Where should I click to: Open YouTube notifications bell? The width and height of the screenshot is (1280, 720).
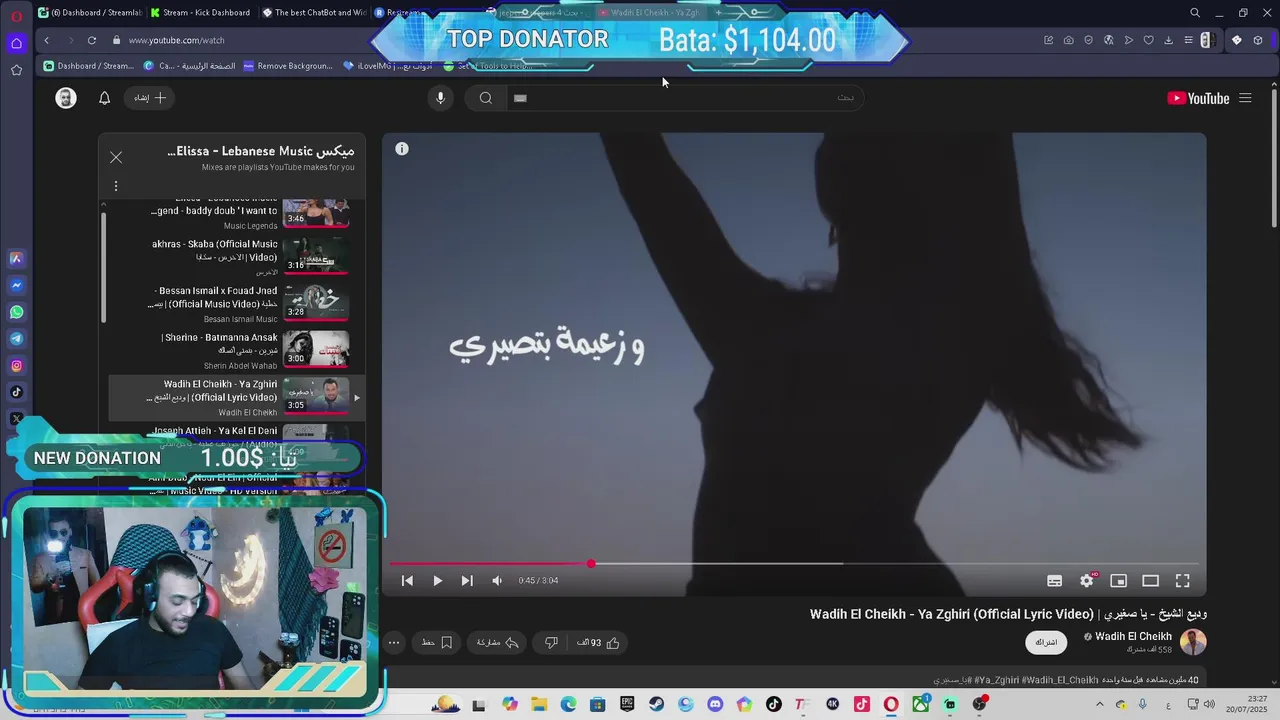[x=104, y=98]
